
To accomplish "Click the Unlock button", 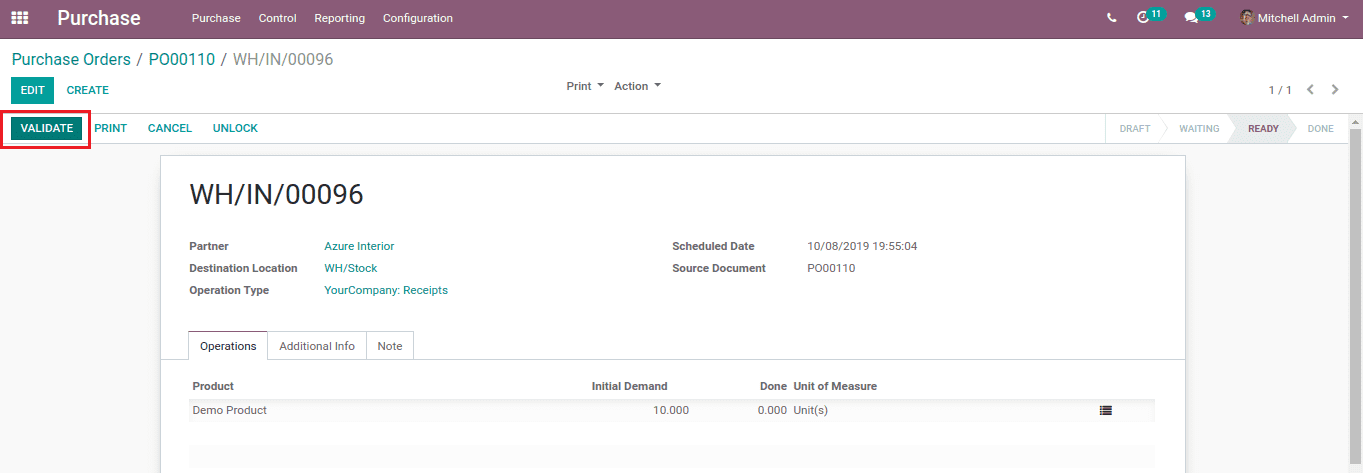I will pos(235,128).
